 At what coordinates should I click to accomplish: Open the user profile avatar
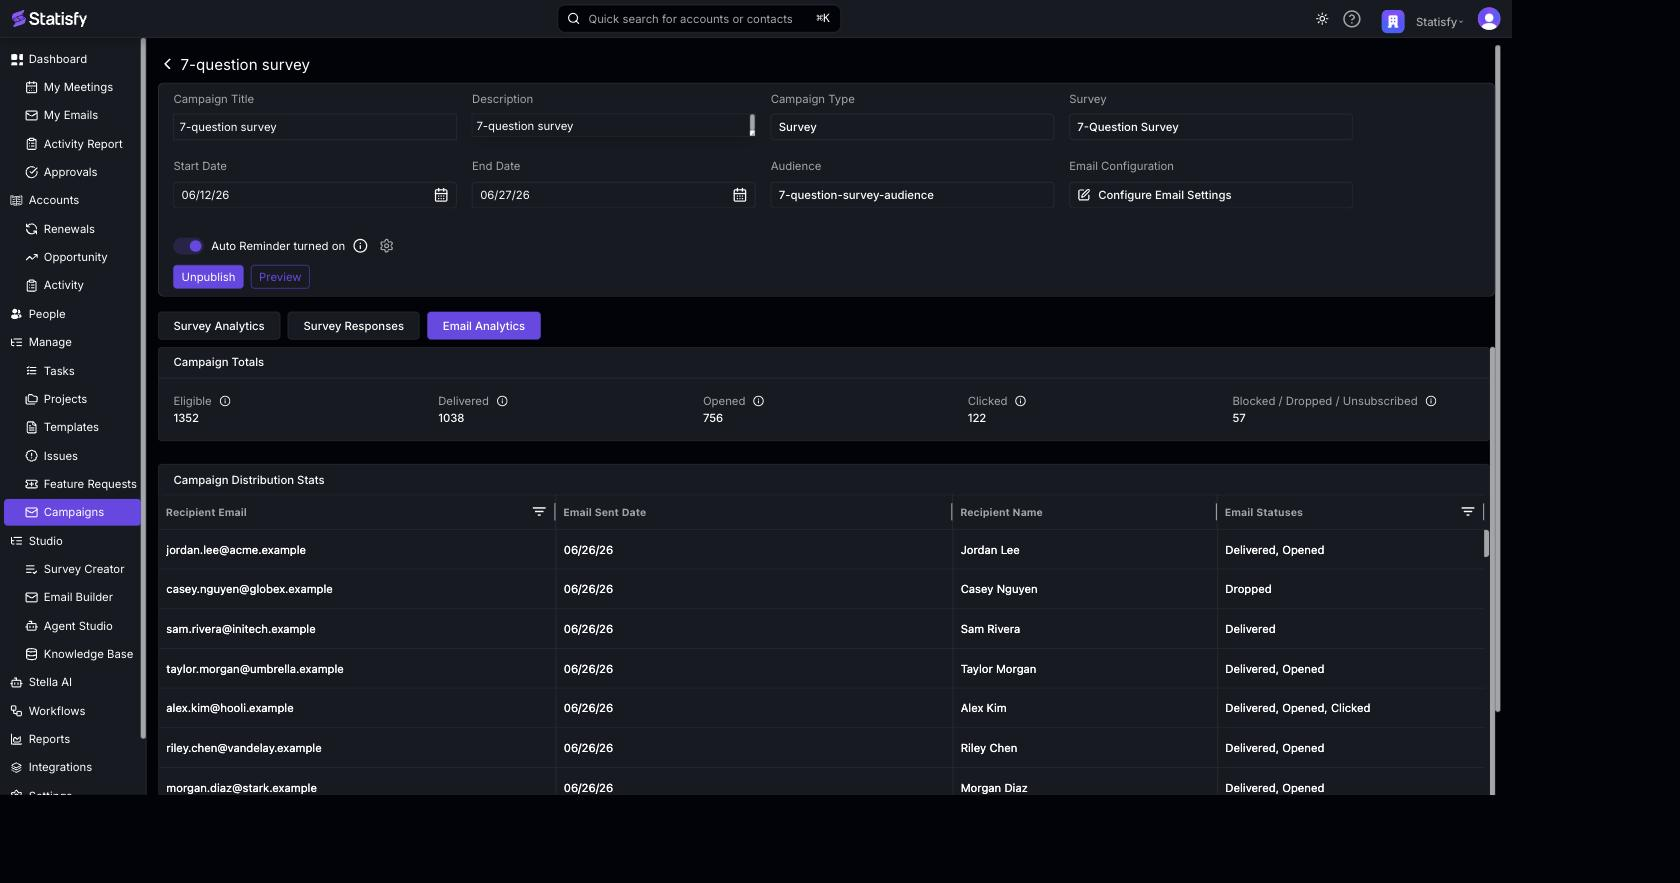(x=1489, y=19)
